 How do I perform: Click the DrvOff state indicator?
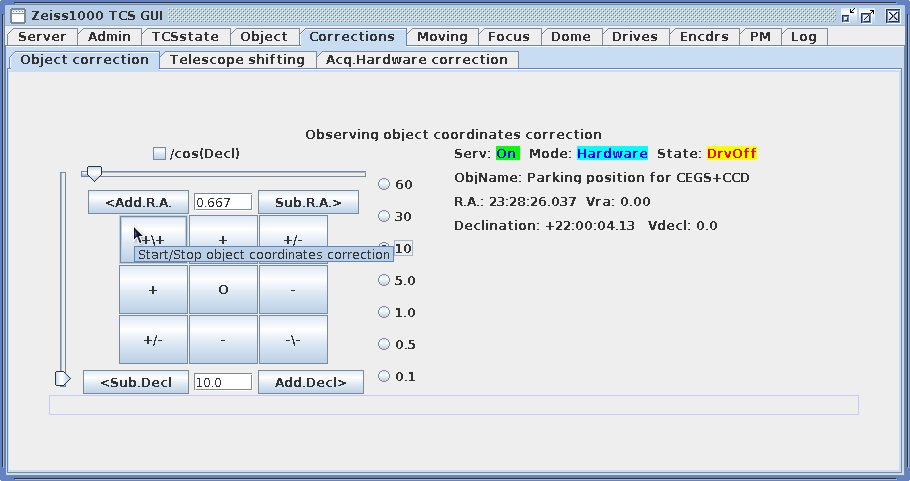pyautogui.click(x=731, y=154)
